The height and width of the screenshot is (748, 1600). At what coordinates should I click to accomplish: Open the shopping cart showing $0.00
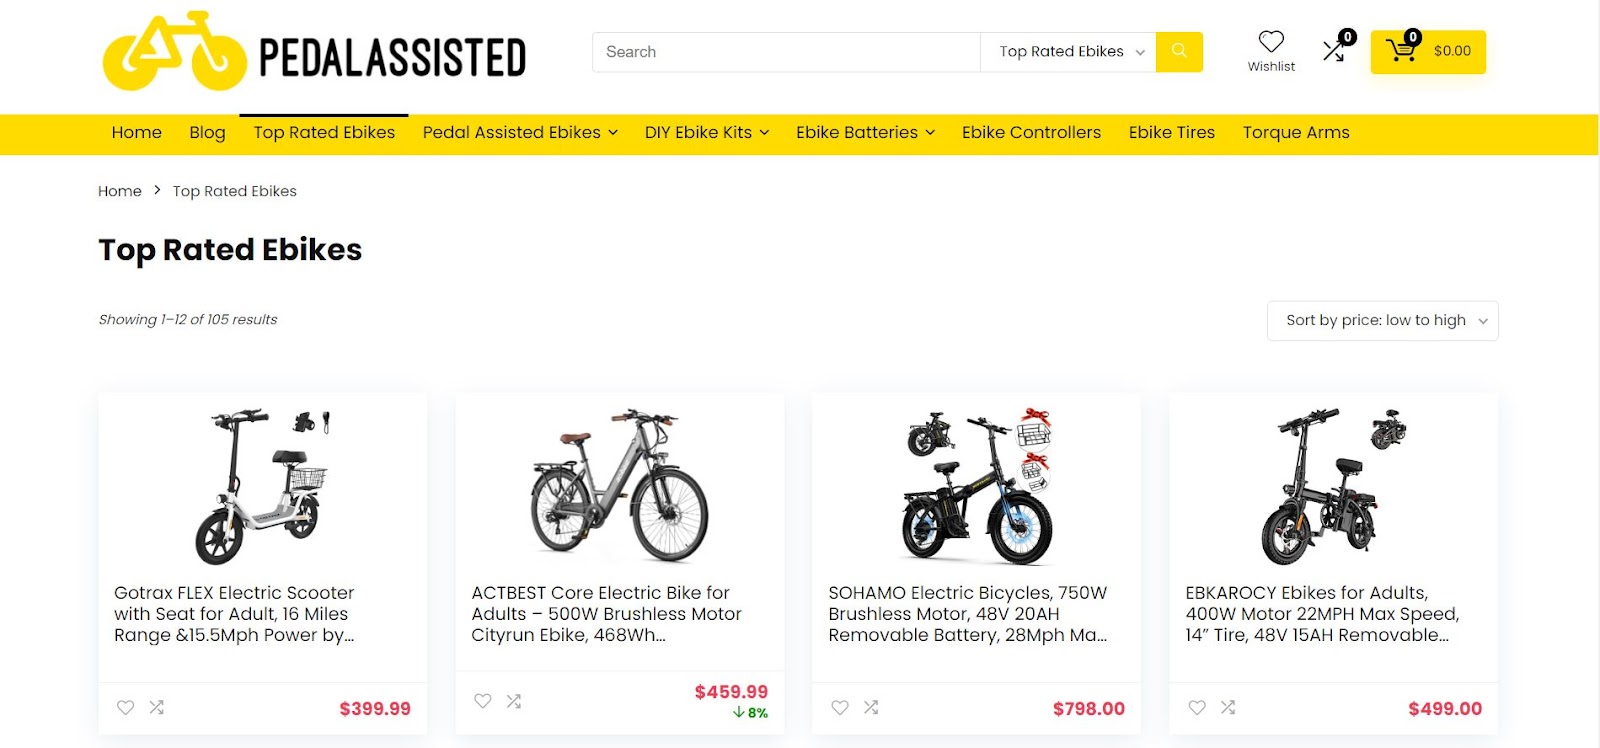pos(1427,51)
